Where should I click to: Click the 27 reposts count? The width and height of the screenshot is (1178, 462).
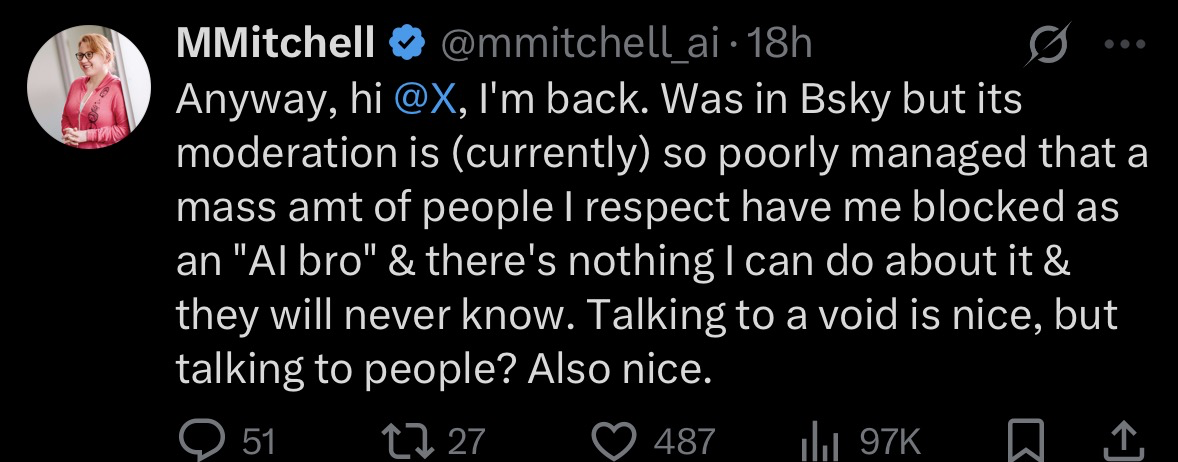pyautogui.click(x=465, y=441)
